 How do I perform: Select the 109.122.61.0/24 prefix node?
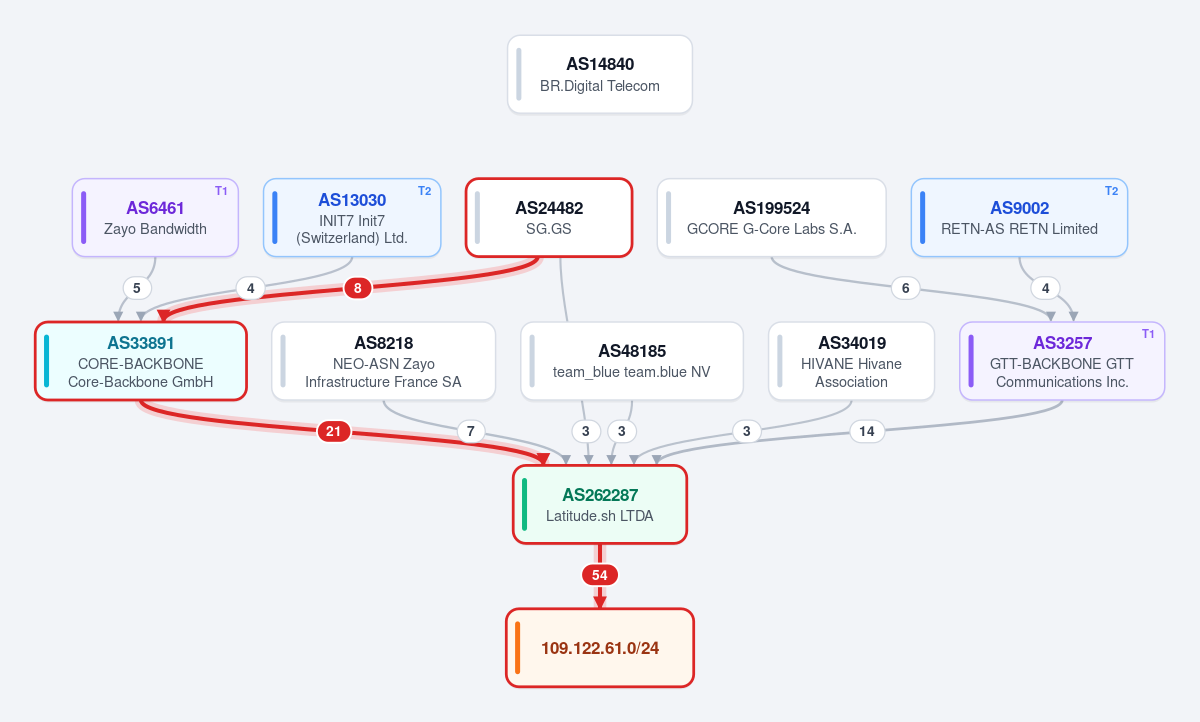tap(600, 648)
